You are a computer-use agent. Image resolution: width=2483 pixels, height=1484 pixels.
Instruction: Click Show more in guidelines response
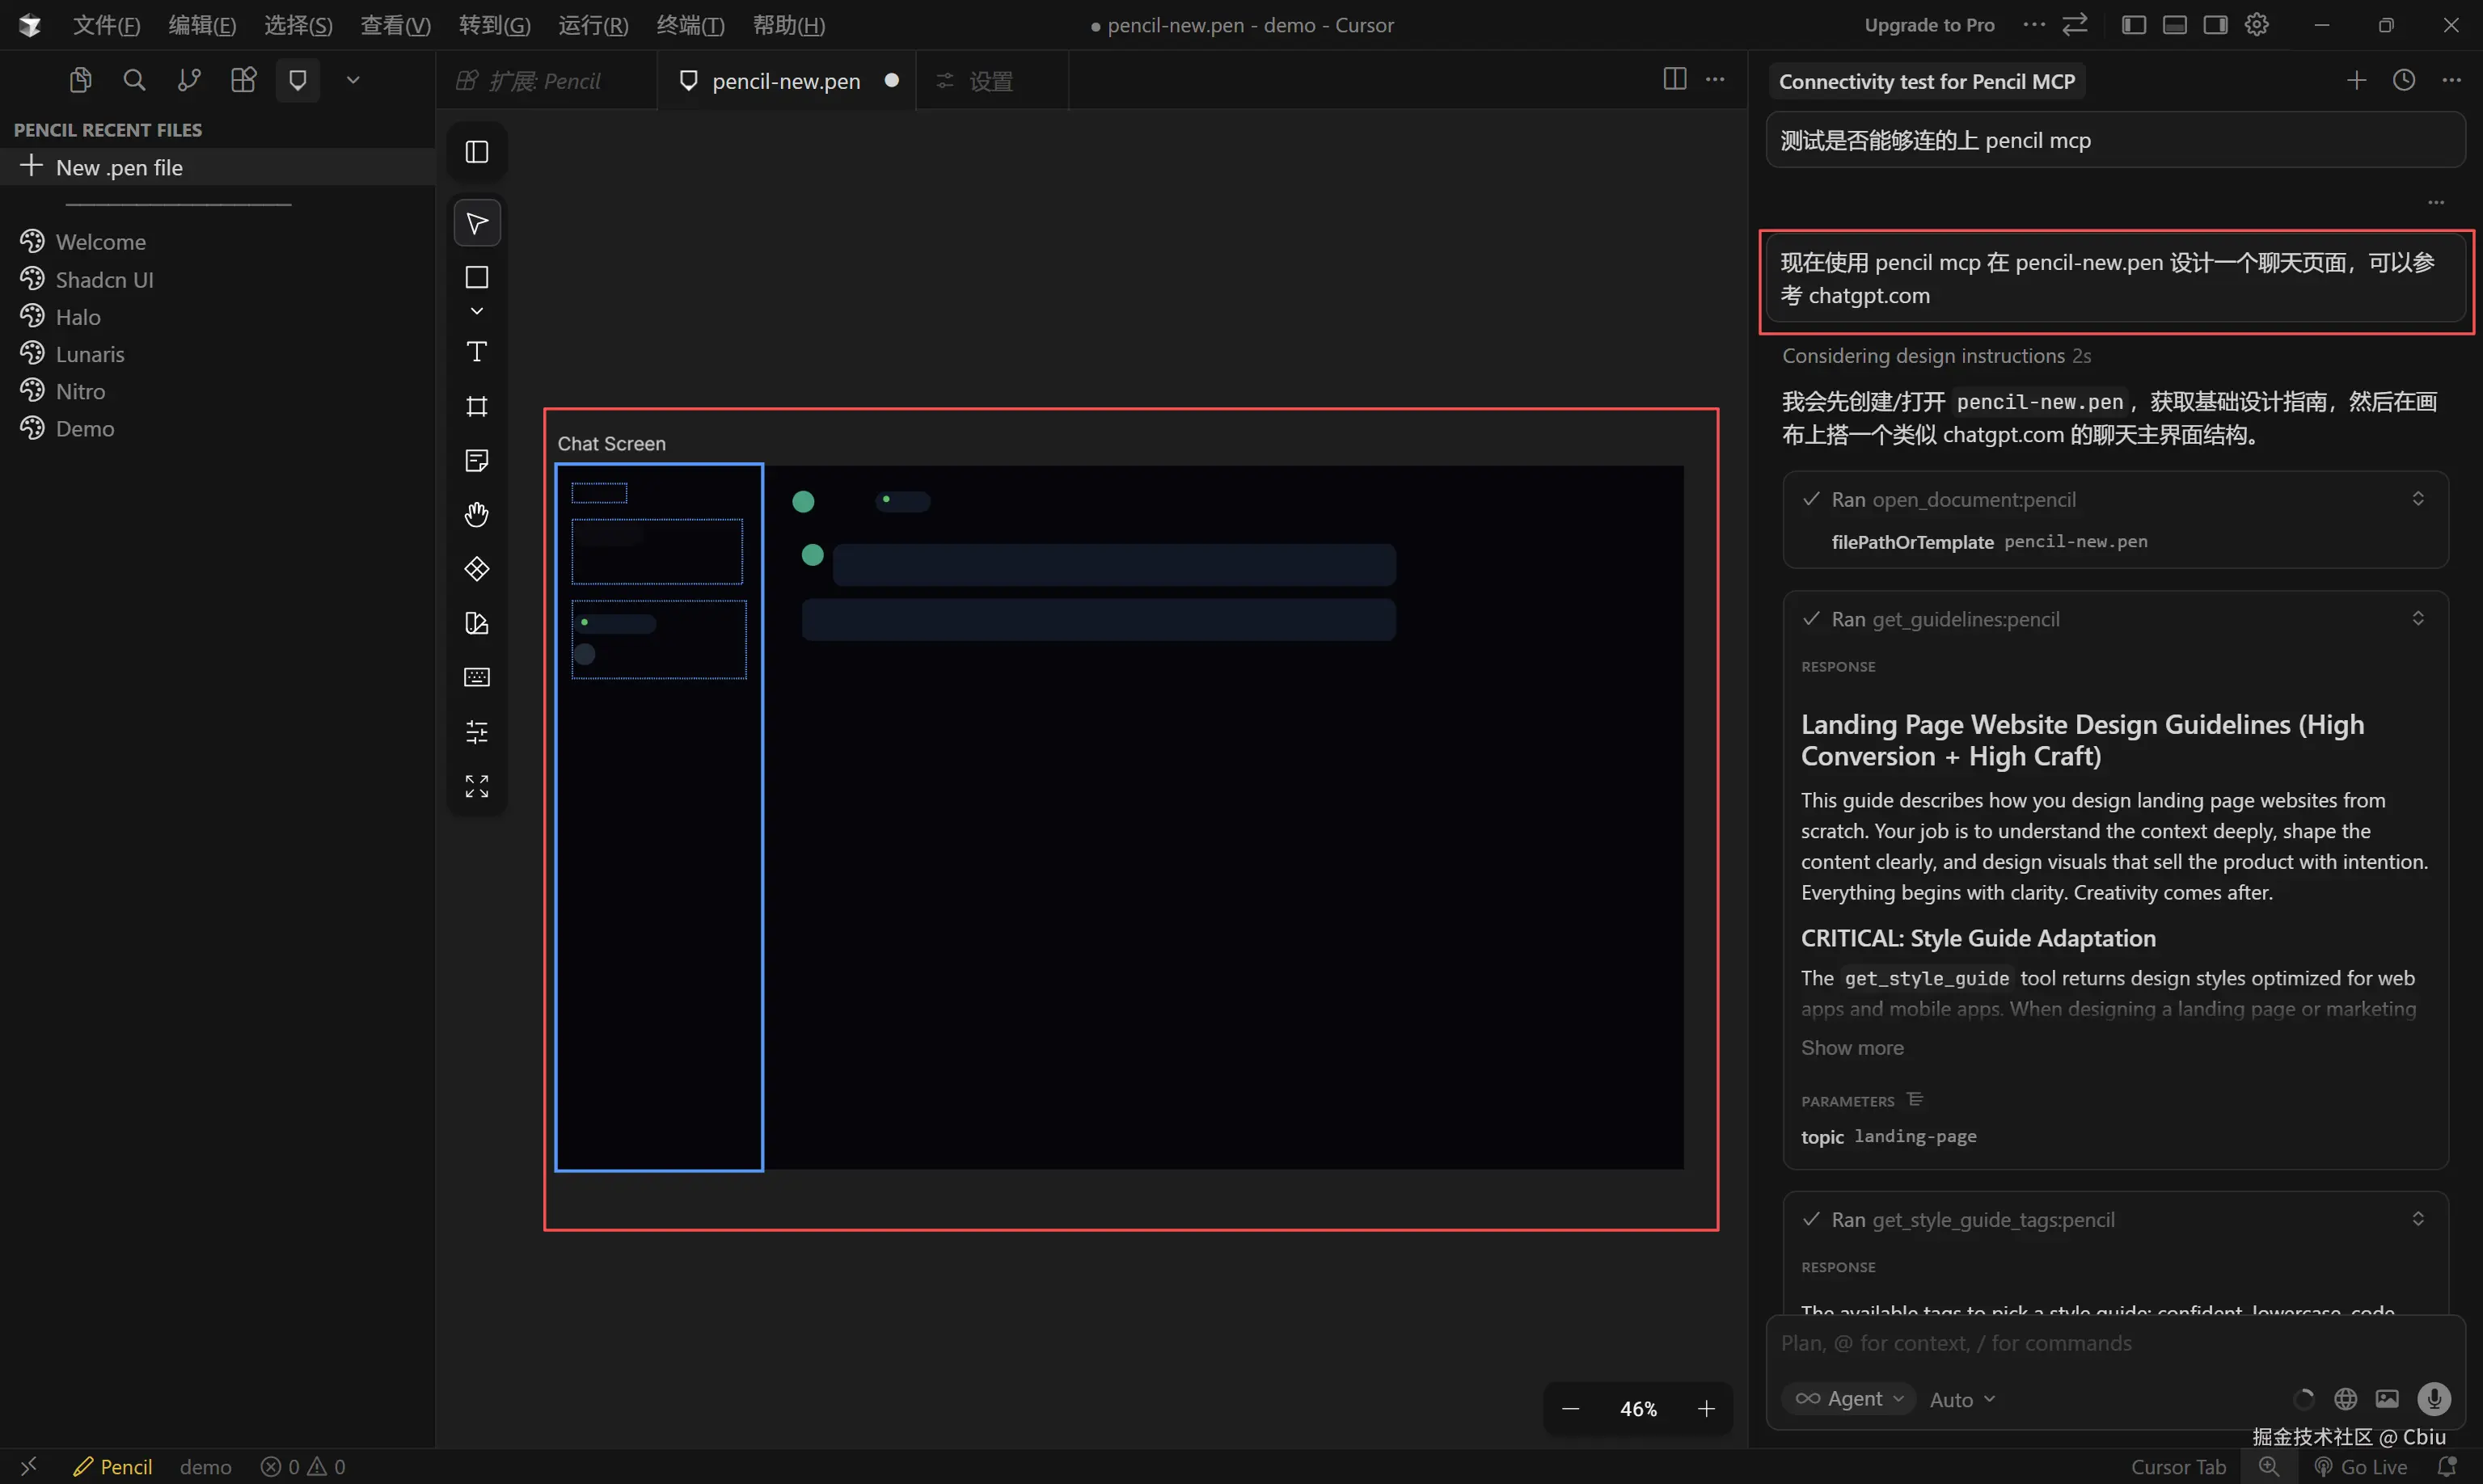click(x=1852, y=1047)
